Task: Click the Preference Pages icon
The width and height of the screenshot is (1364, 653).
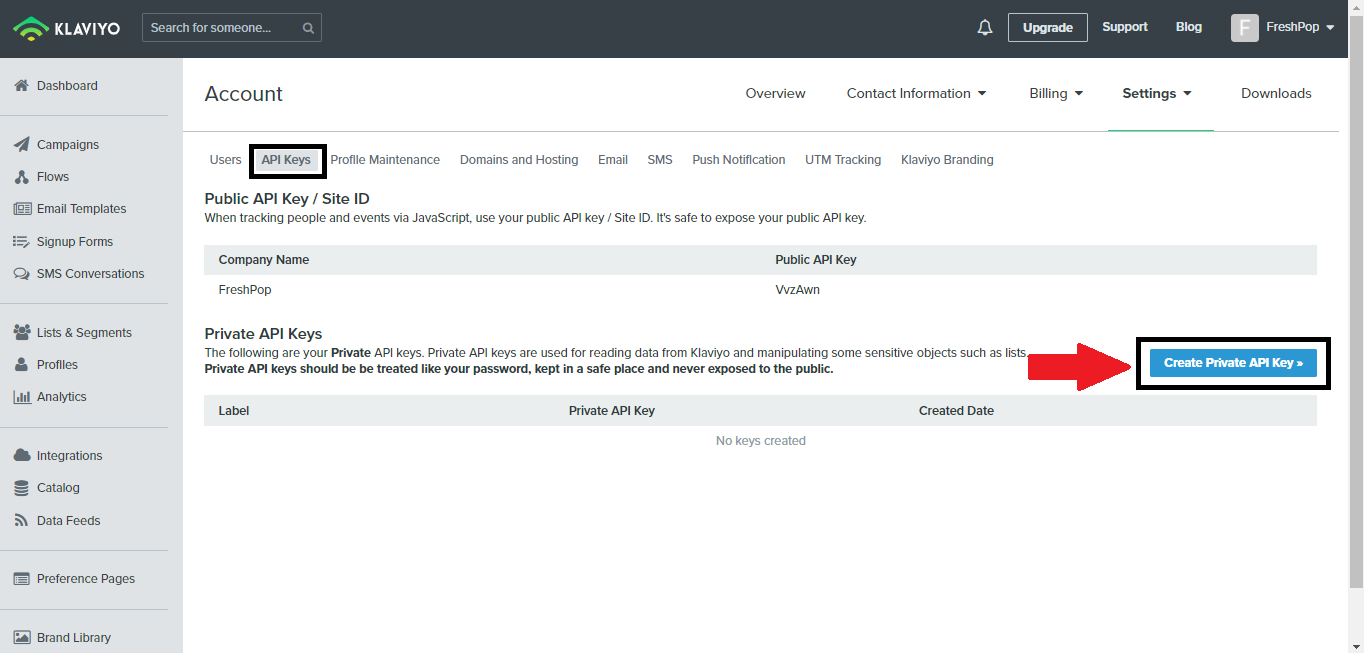Action: click(x=21, y=579)
